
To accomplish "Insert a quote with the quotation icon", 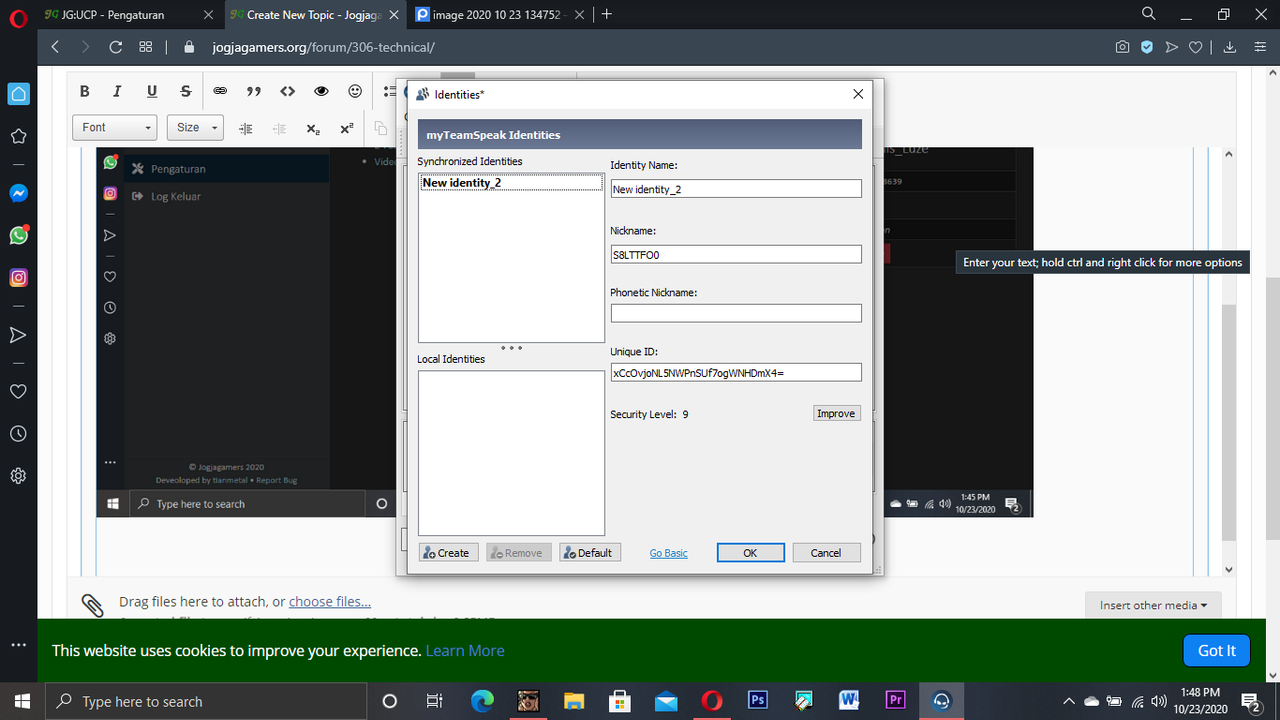I will point(254,91).
